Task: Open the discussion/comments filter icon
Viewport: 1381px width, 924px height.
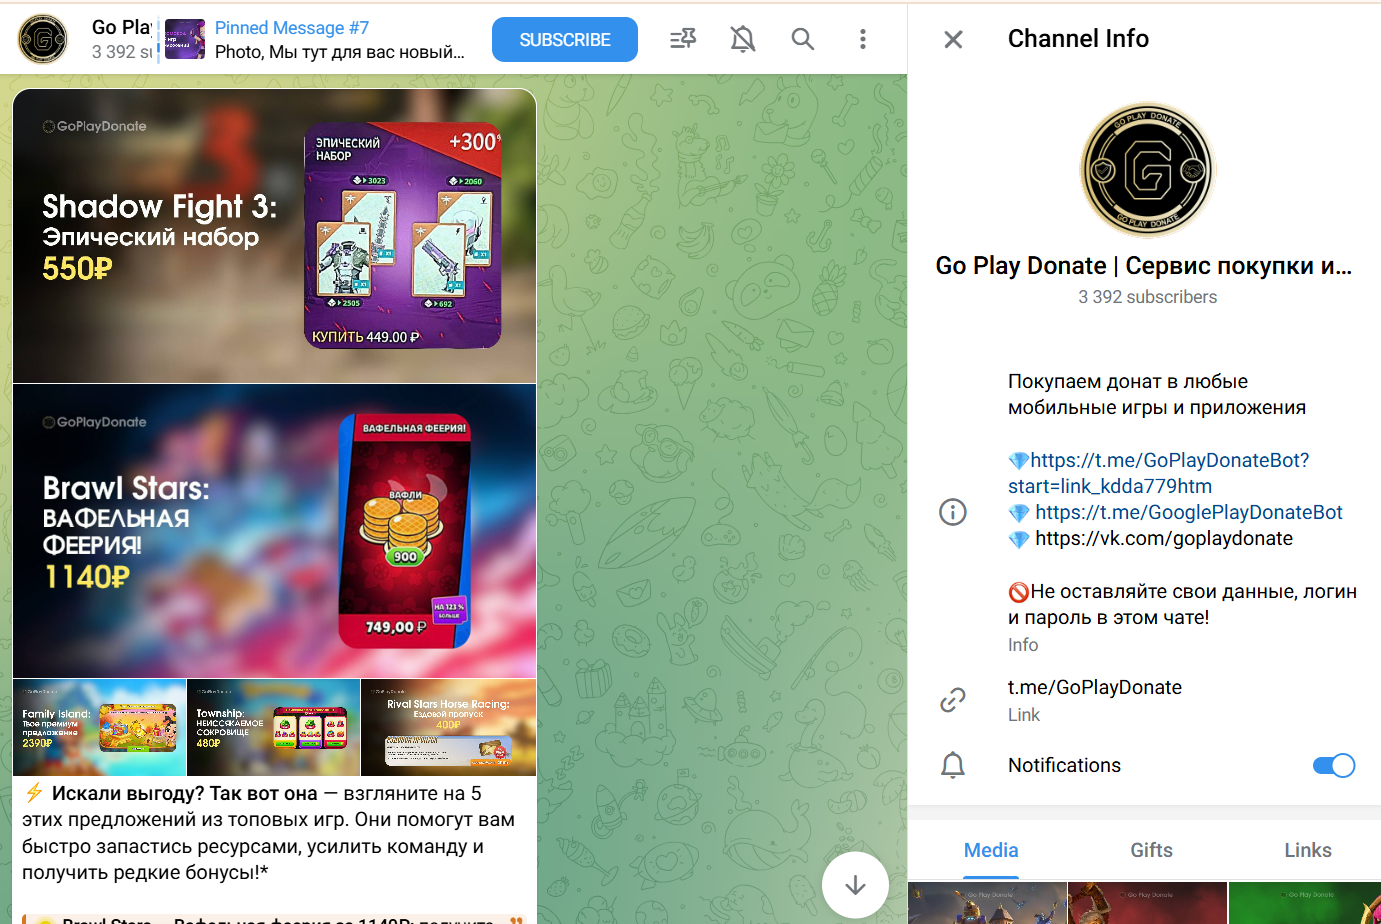Action: 683,39
